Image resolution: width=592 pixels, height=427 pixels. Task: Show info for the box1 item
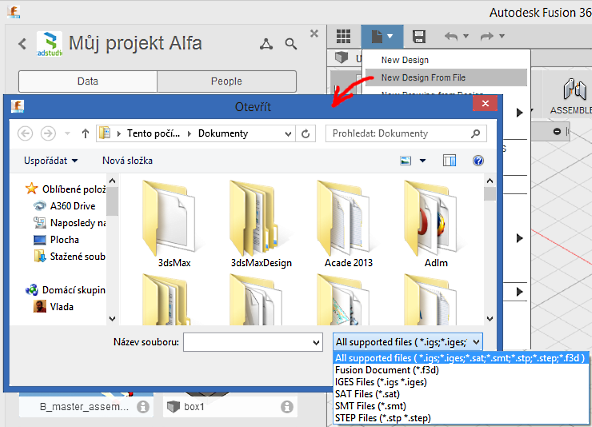coord(287,407)
